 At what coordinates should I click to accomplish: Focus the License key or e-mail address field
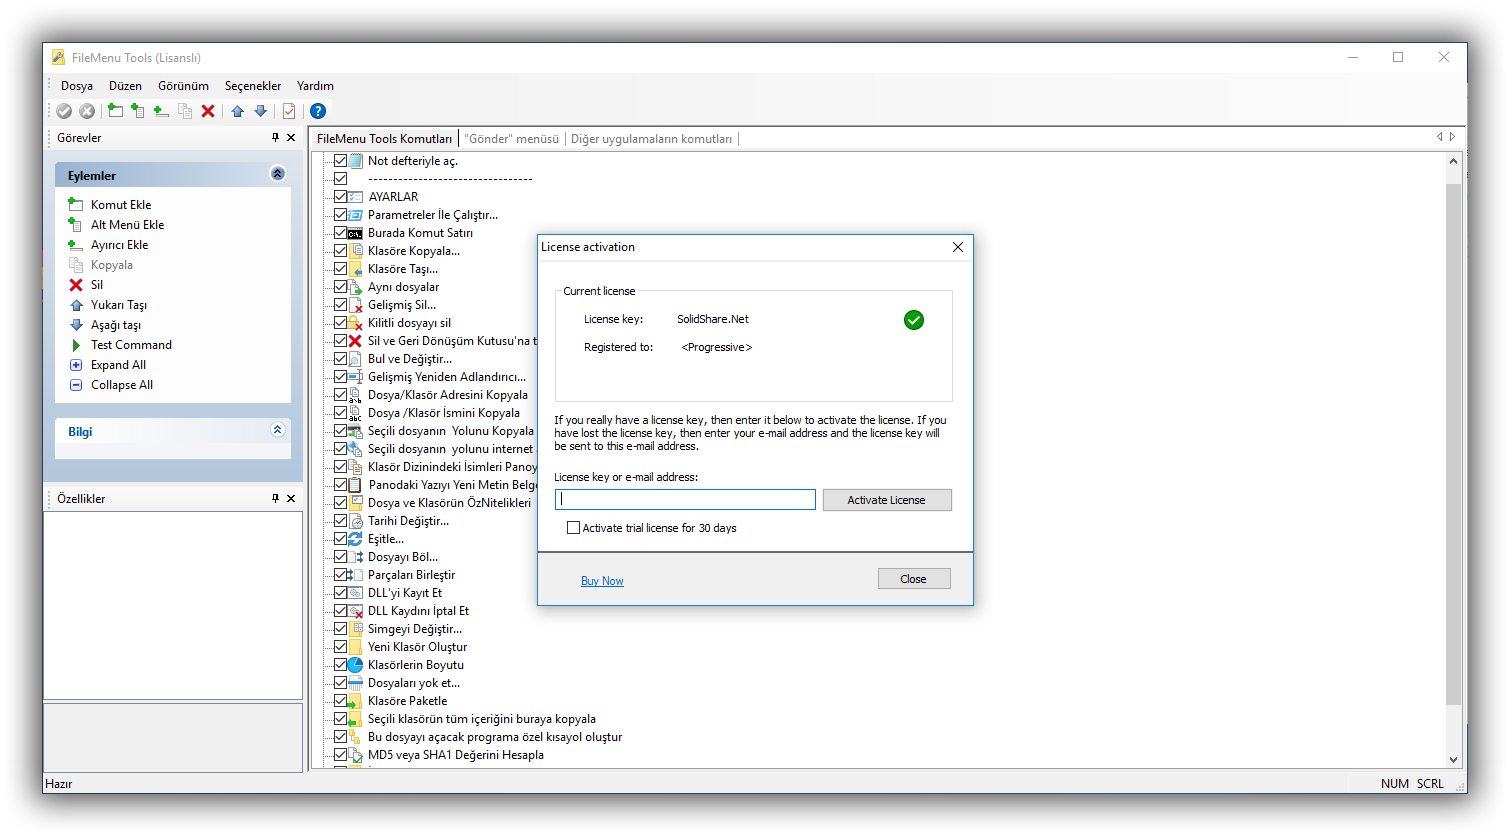tap(685, 499)
